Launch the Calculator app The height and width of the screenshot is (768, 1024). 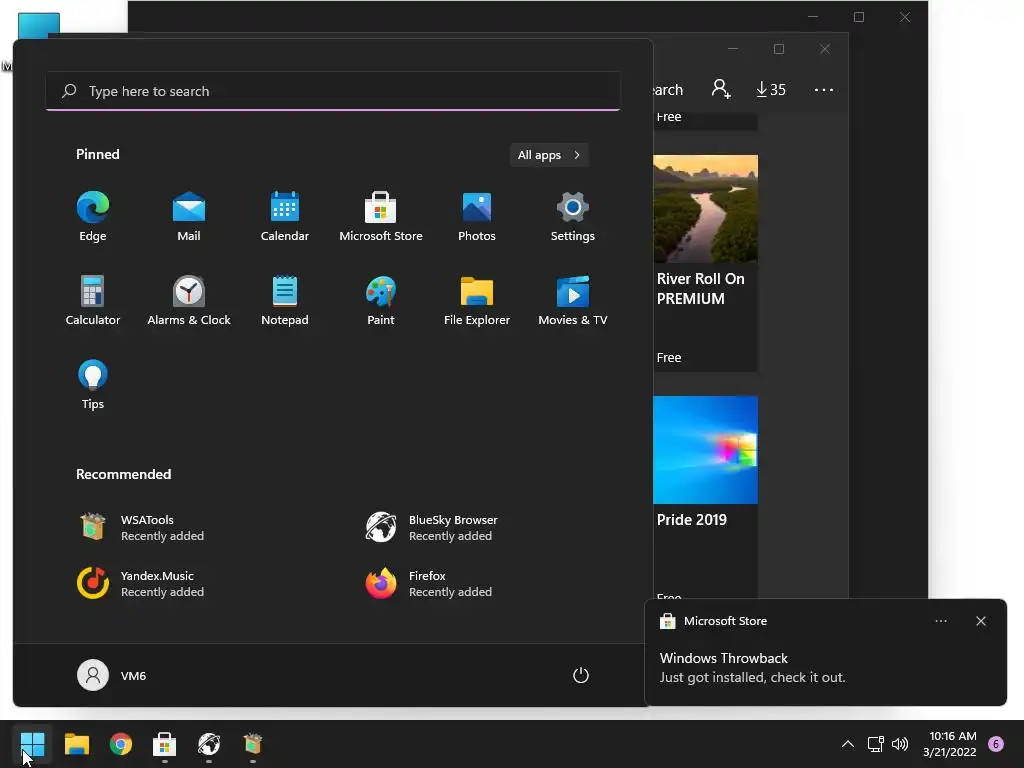point(93,300)
